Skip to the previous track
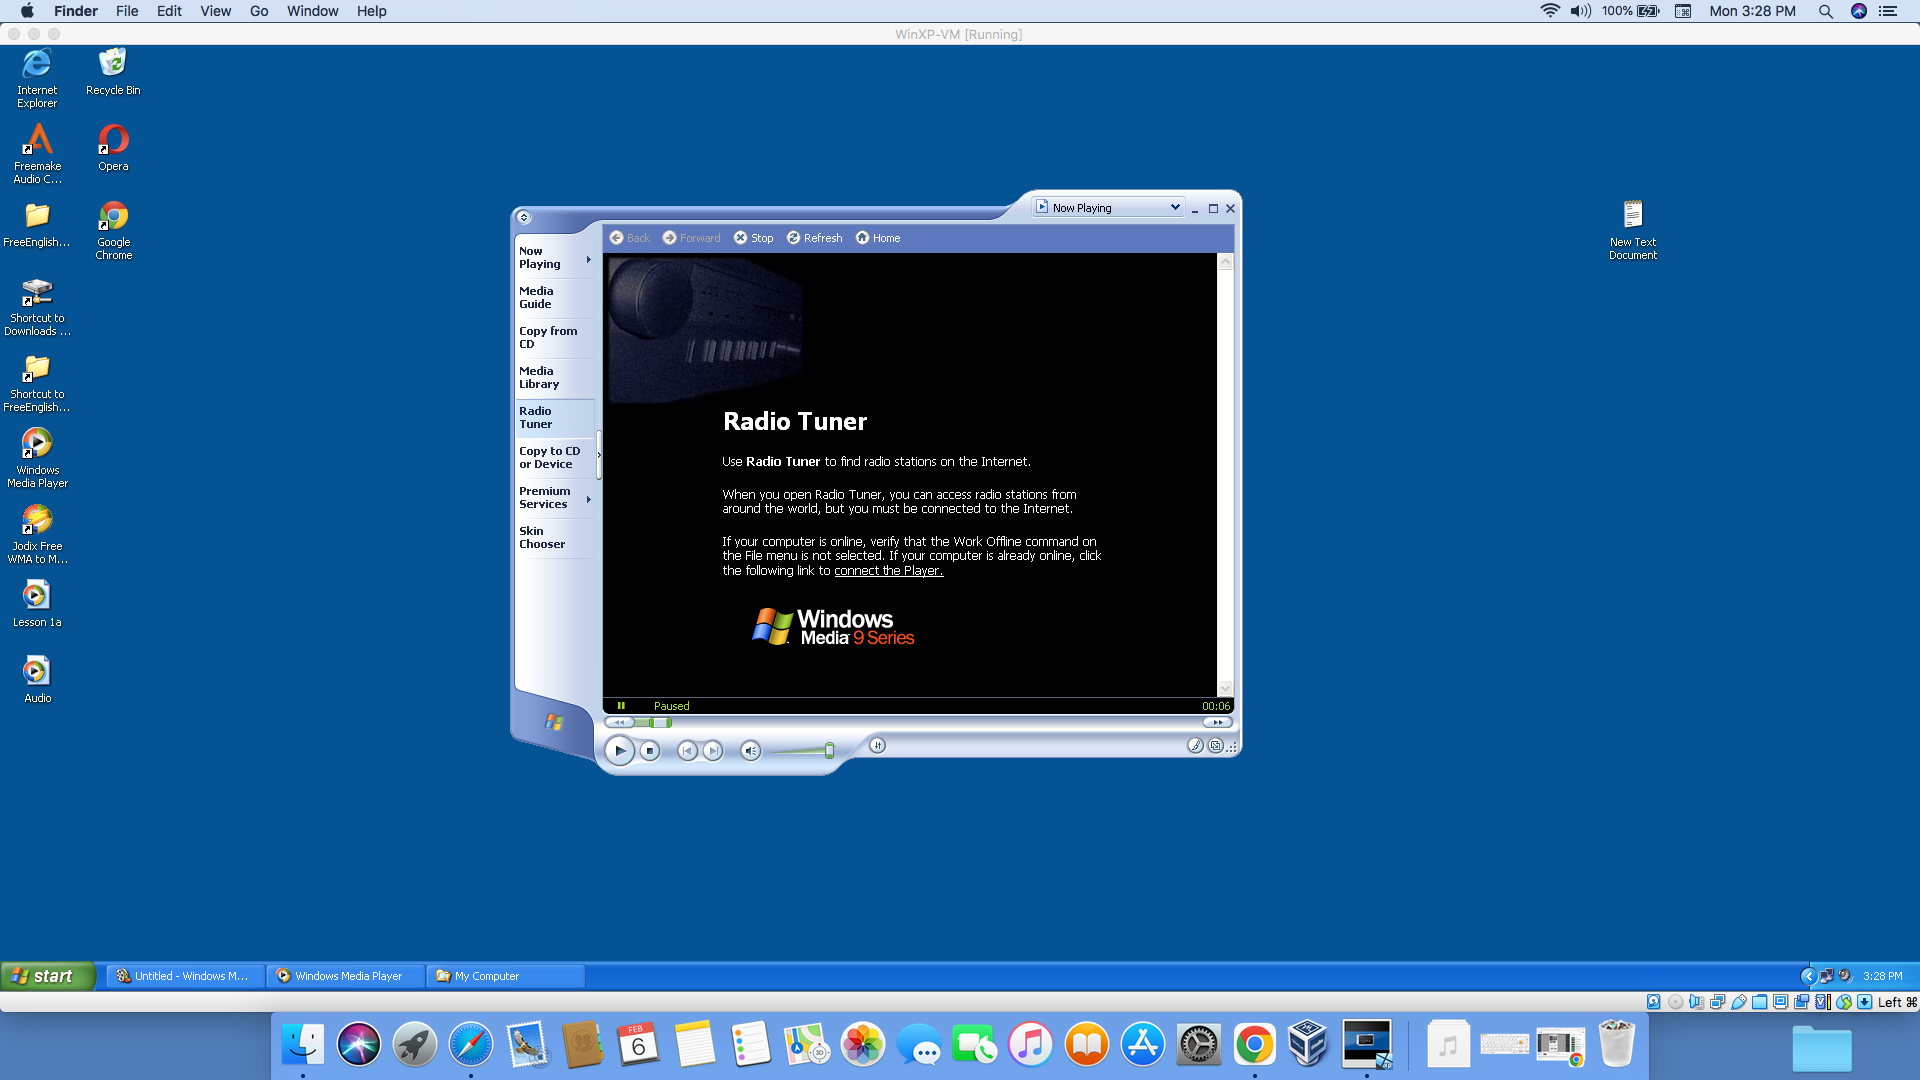Screen dimensions: 1920x1080 [x=687, y=750]
